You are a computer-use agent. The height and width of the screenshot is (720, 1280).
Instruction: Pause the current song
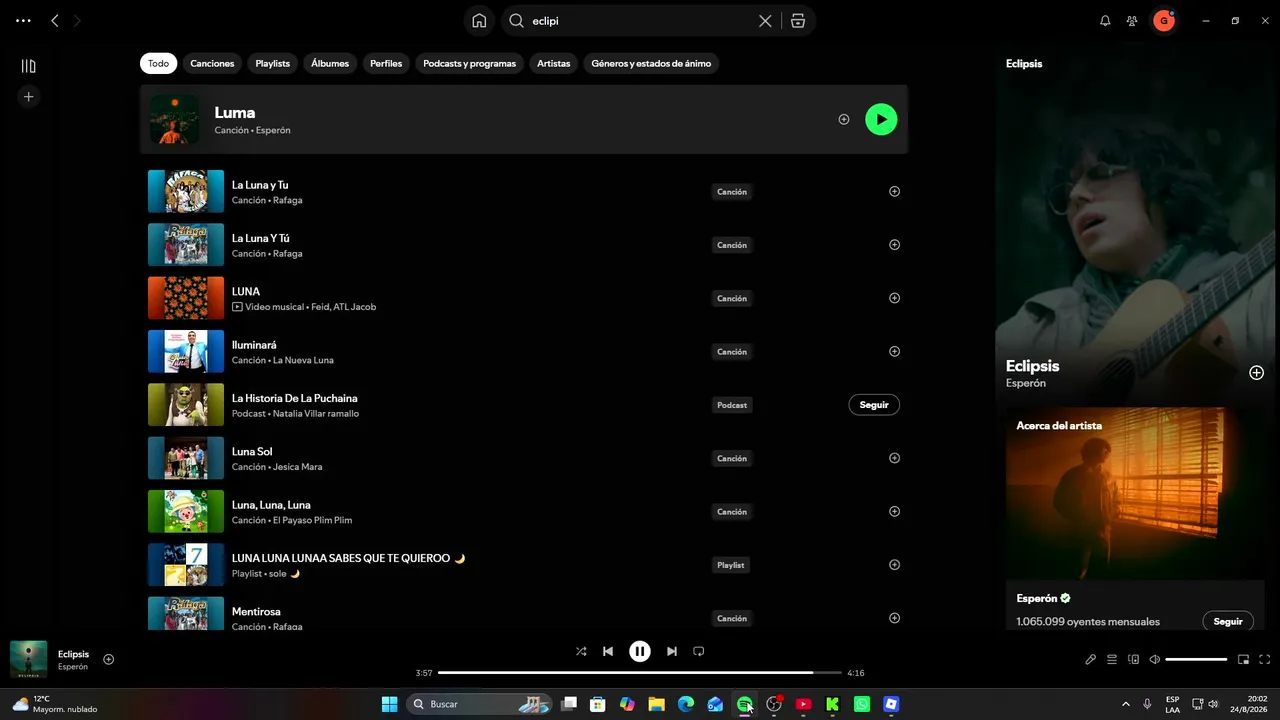(640, 651)
